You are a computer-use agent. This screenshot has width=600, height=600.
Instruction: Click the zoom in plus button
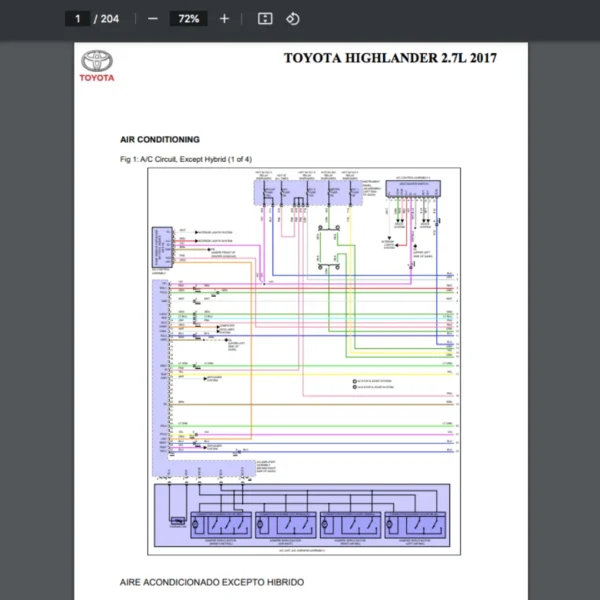point(224,19)
